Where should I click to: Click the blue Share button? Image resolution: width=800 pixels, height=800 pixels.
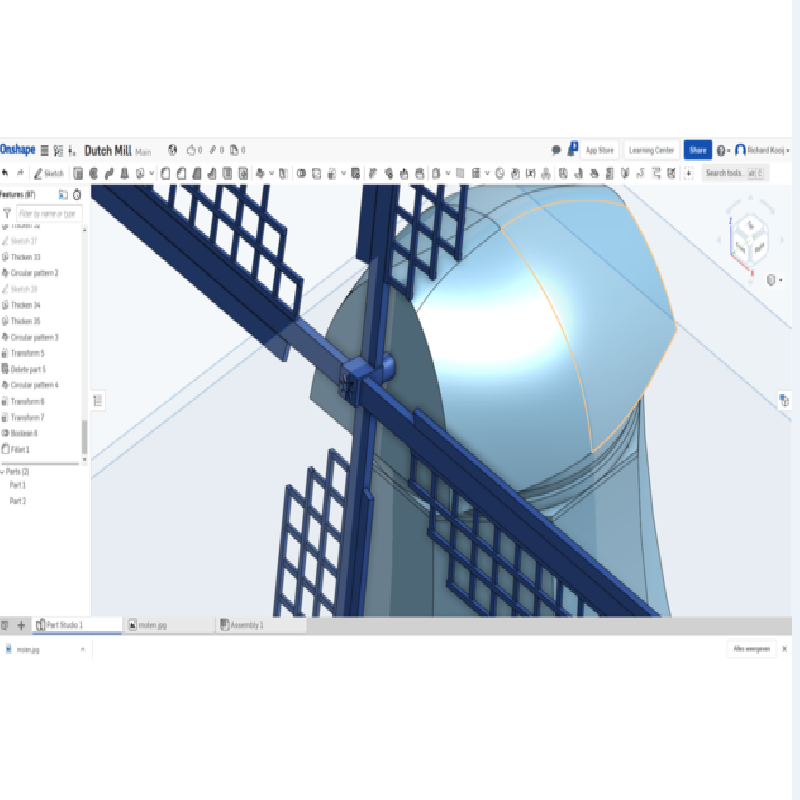697,150
